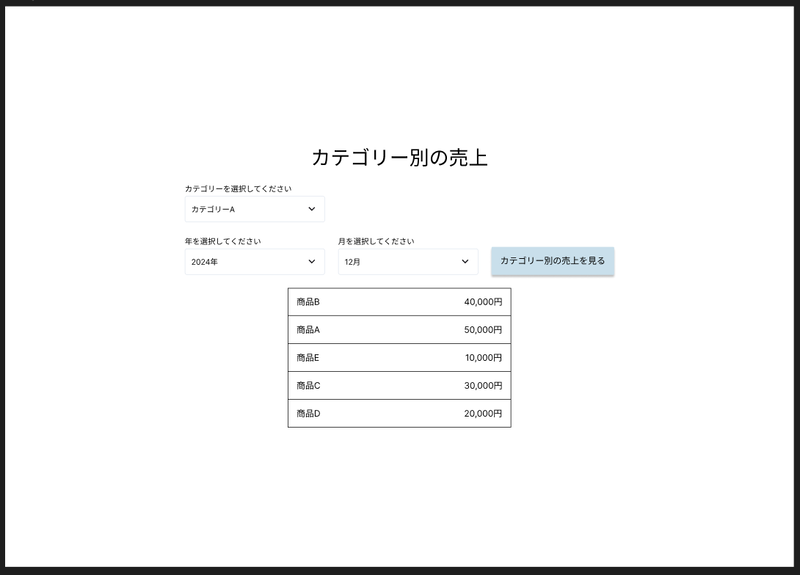The height and width of the screenshot is (575, 800).
Task: Click the カテゴリーを選択してください label
Action: coord(238,189)
